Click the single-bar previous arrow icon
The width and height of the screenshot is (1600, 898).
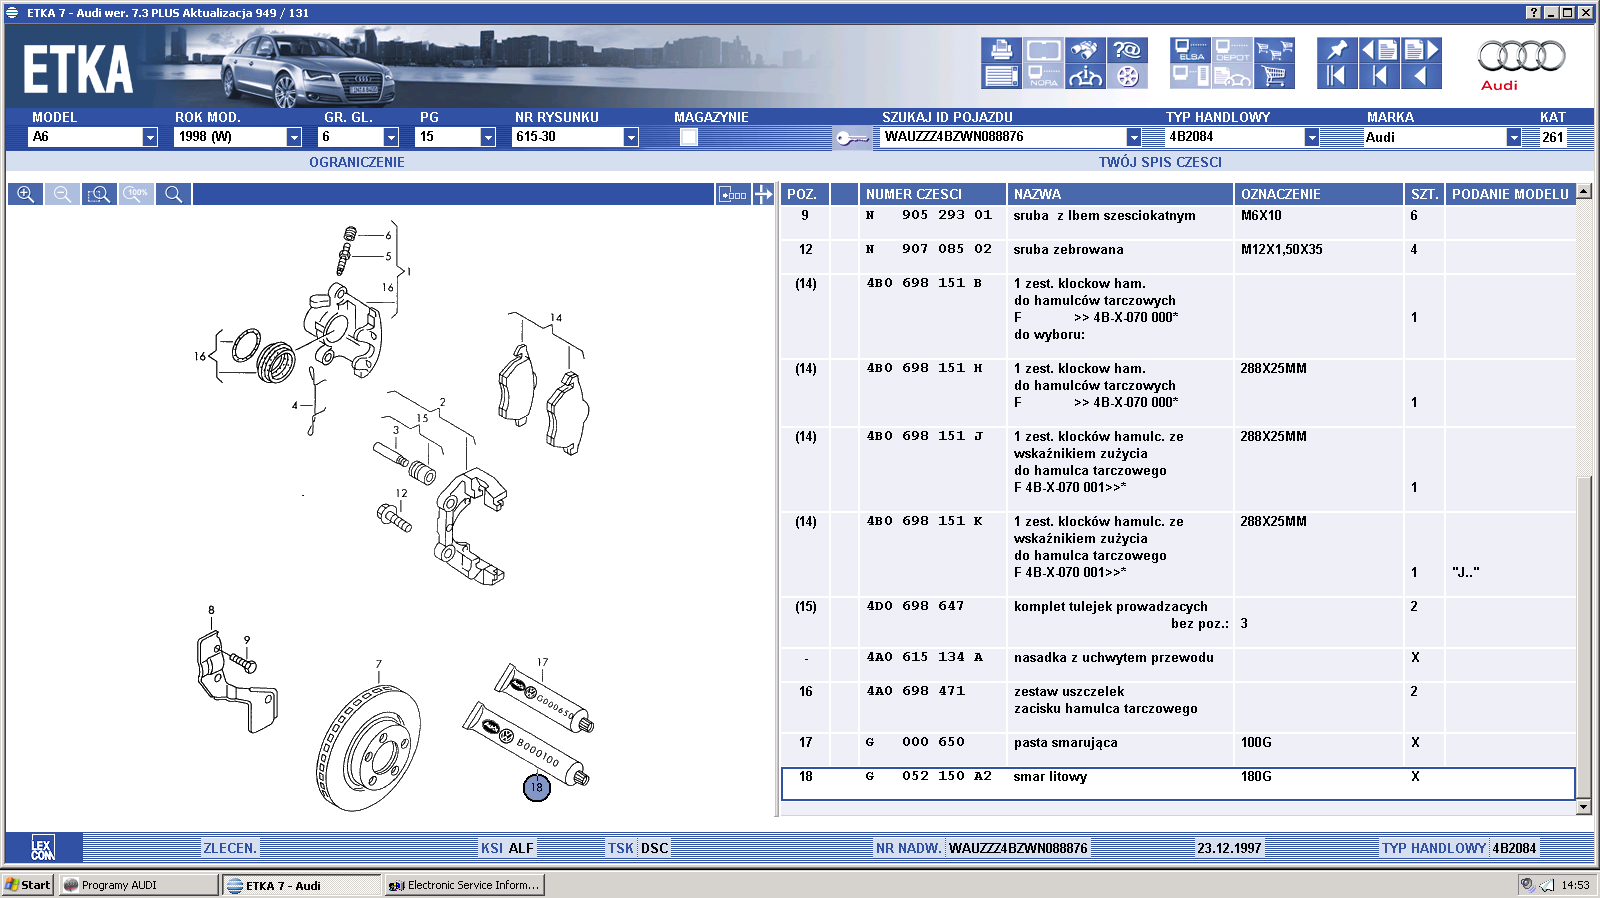[1379, 76]
